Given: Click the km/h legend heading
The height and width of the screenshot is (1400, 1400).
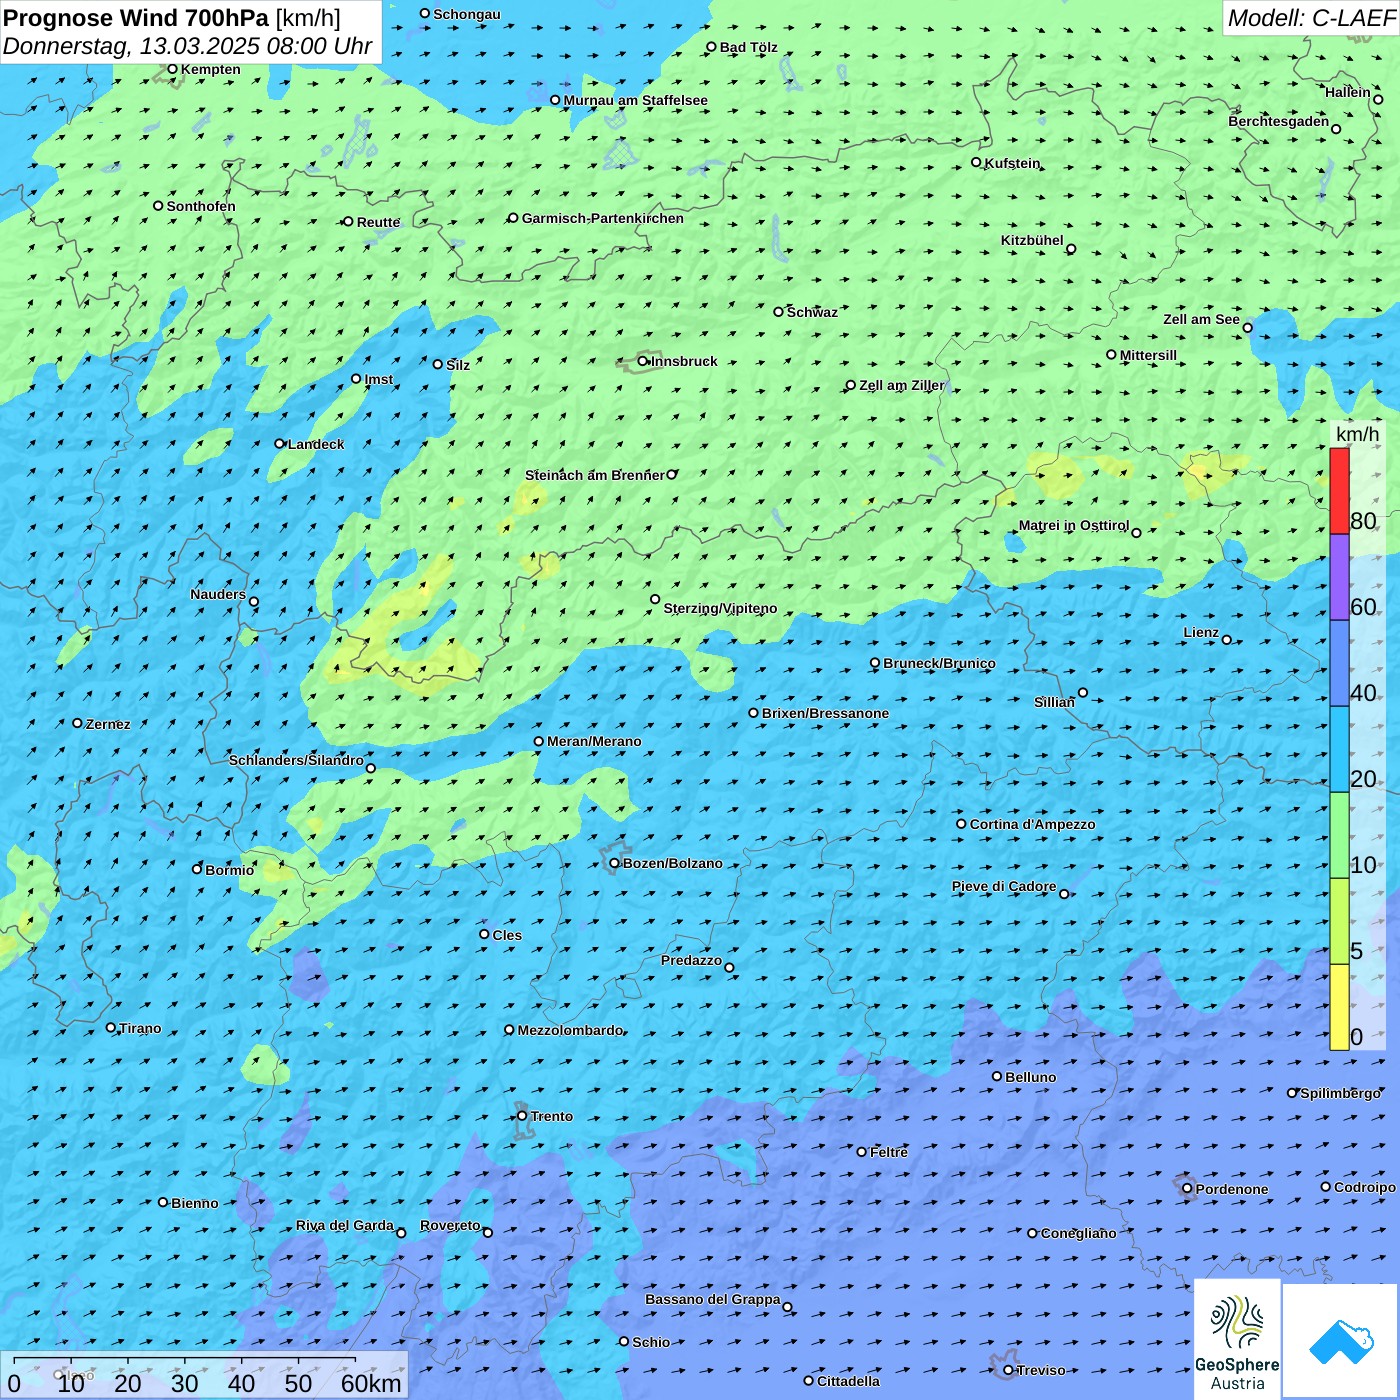Looking at the screenshot, I should (1357, 434).
